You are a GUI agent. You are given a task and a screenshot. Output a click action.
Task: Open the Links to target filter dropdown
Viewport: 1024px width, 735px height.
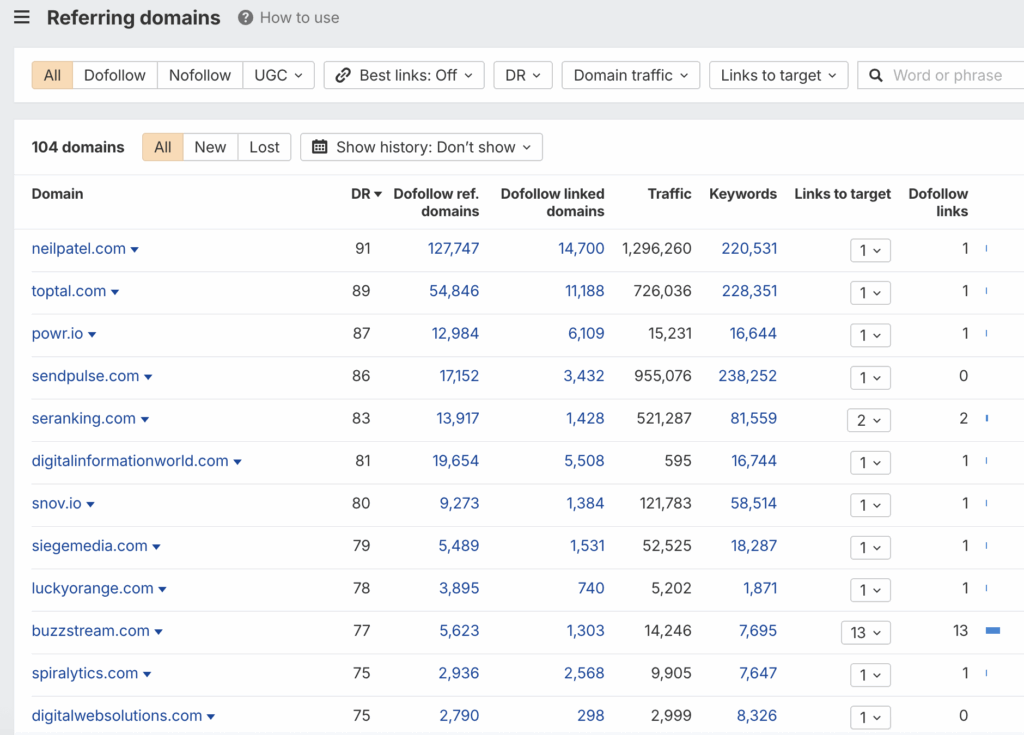tap(778, 75)
